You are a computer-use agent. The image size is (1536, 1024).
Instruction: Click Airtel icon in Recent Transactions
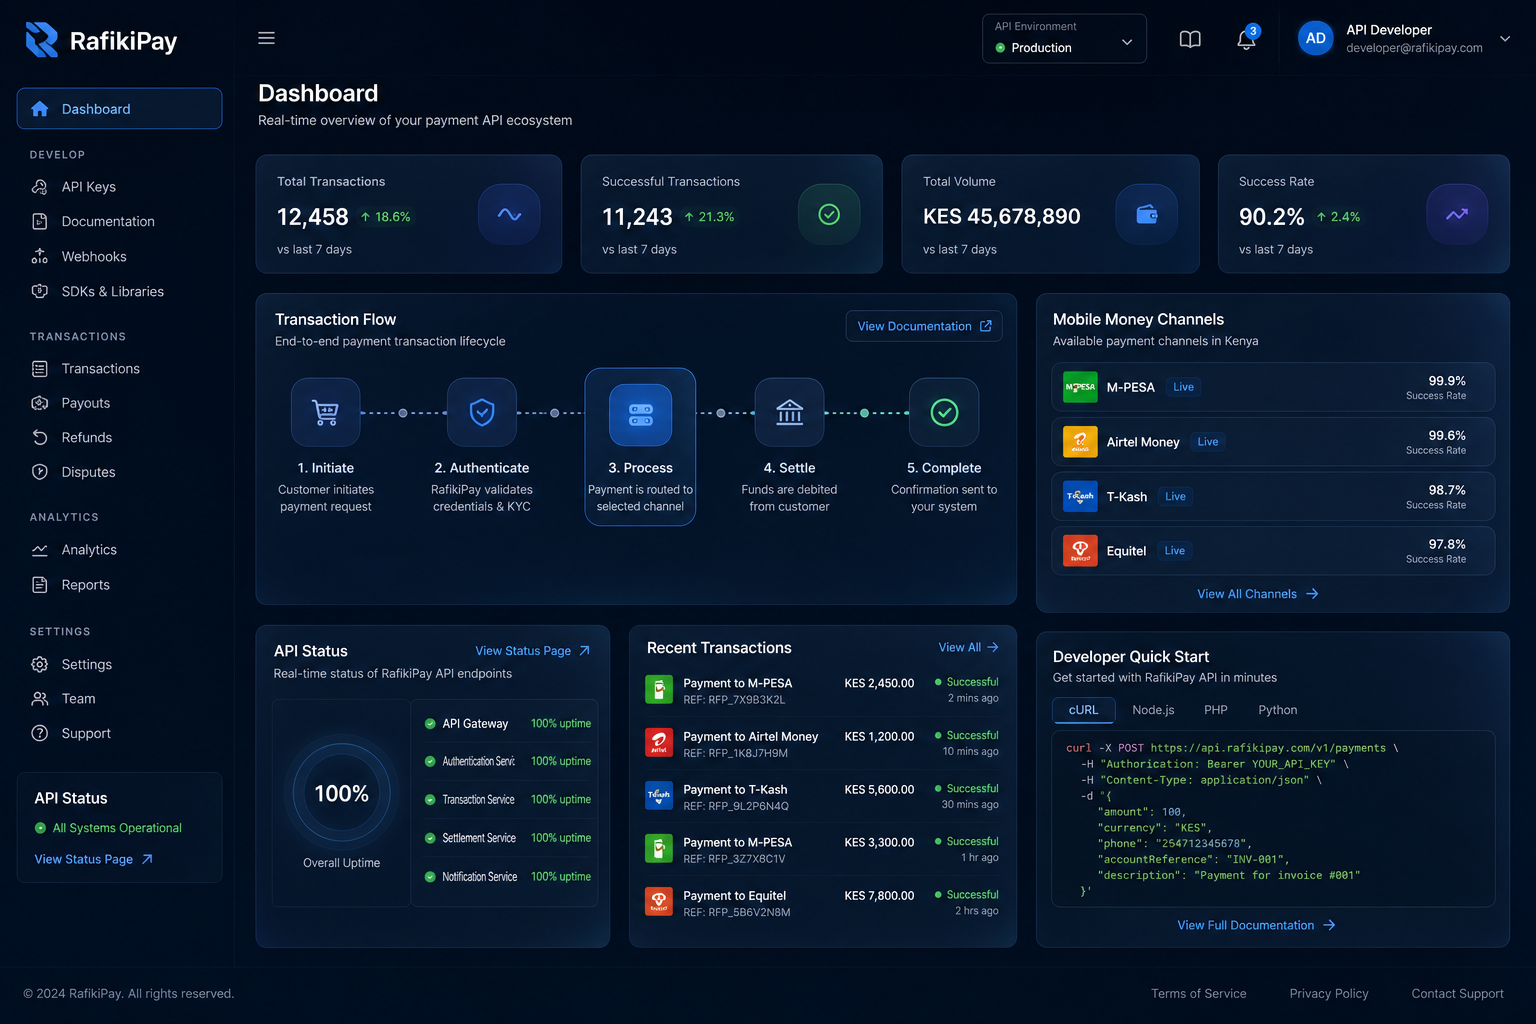click(x=659, y=742)
